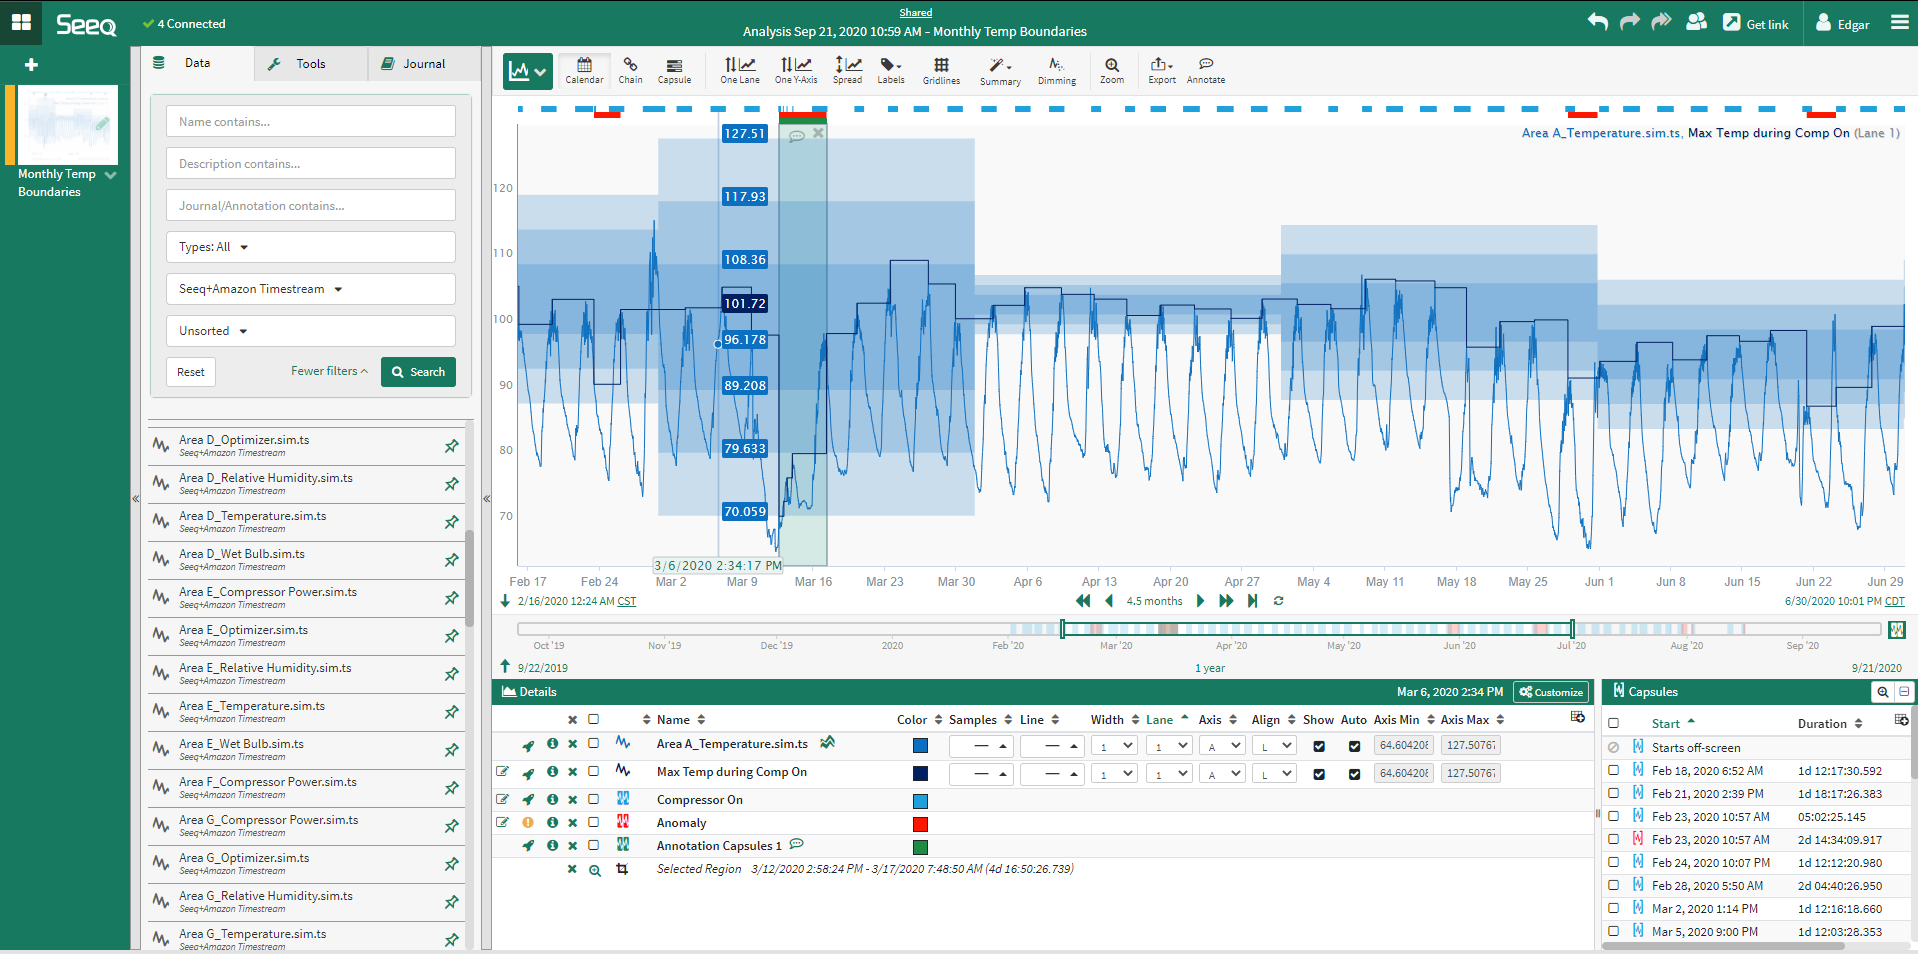Activate the Zoom tool
The height and width of the screenshot is (954, 1918).
(x=1111, y=70)
